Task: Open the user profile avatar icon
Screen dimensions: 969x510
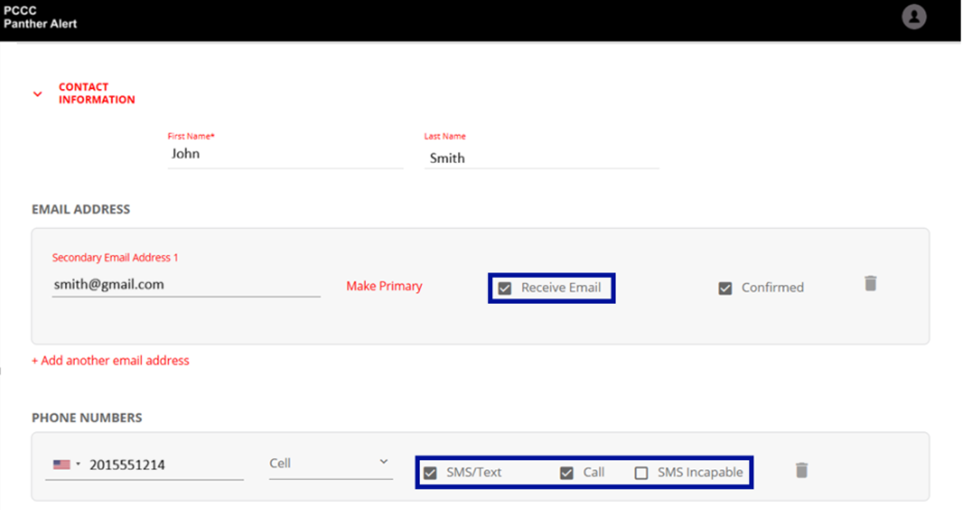Action: coord(913,17)
